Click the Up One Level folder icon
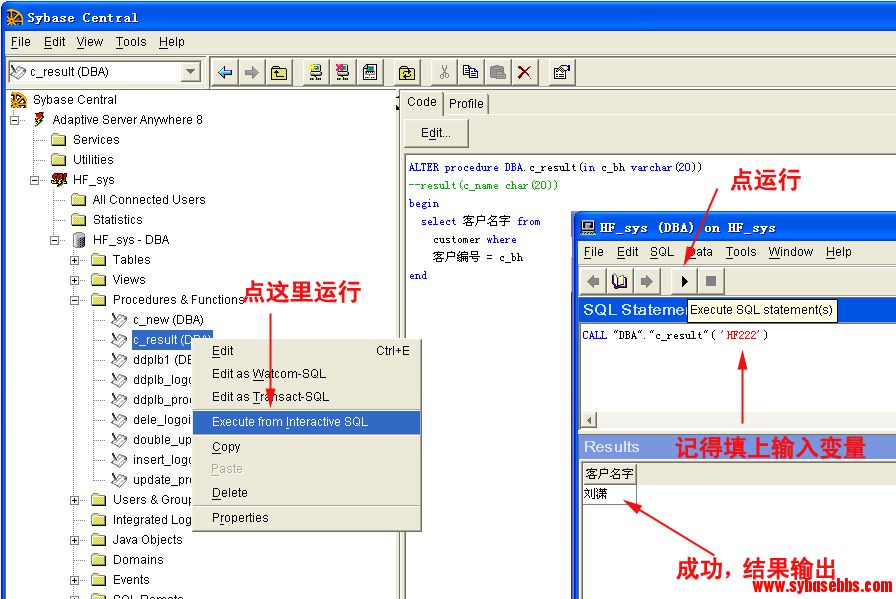This screenshot has width=896, height=599. pos(279,72)
